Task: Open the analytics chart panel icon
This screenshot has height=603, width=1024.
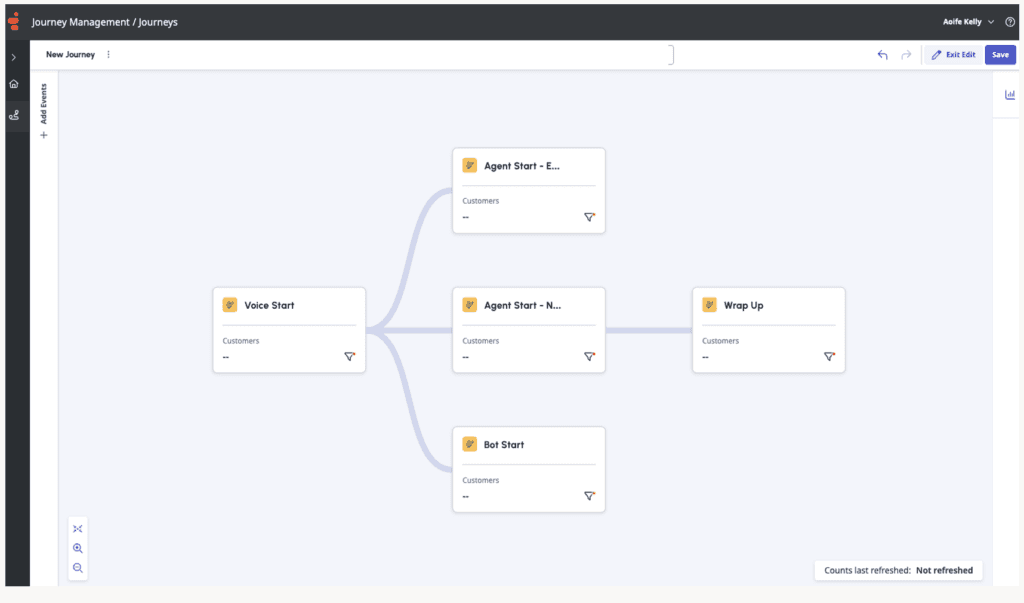Action: (x=1008, y=95)
